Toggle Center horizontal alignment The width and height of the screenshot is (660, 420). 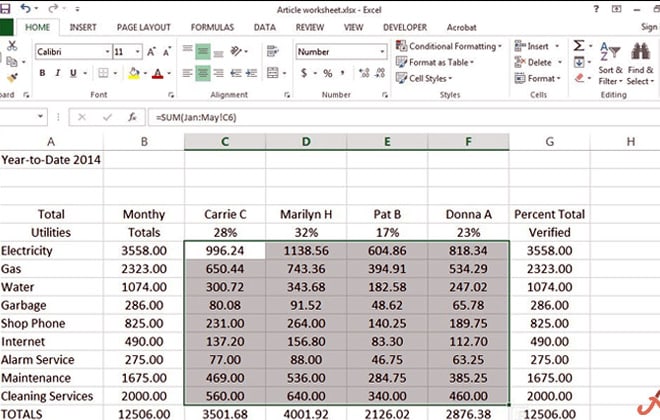pyautogui.click(x=203, y=73)
